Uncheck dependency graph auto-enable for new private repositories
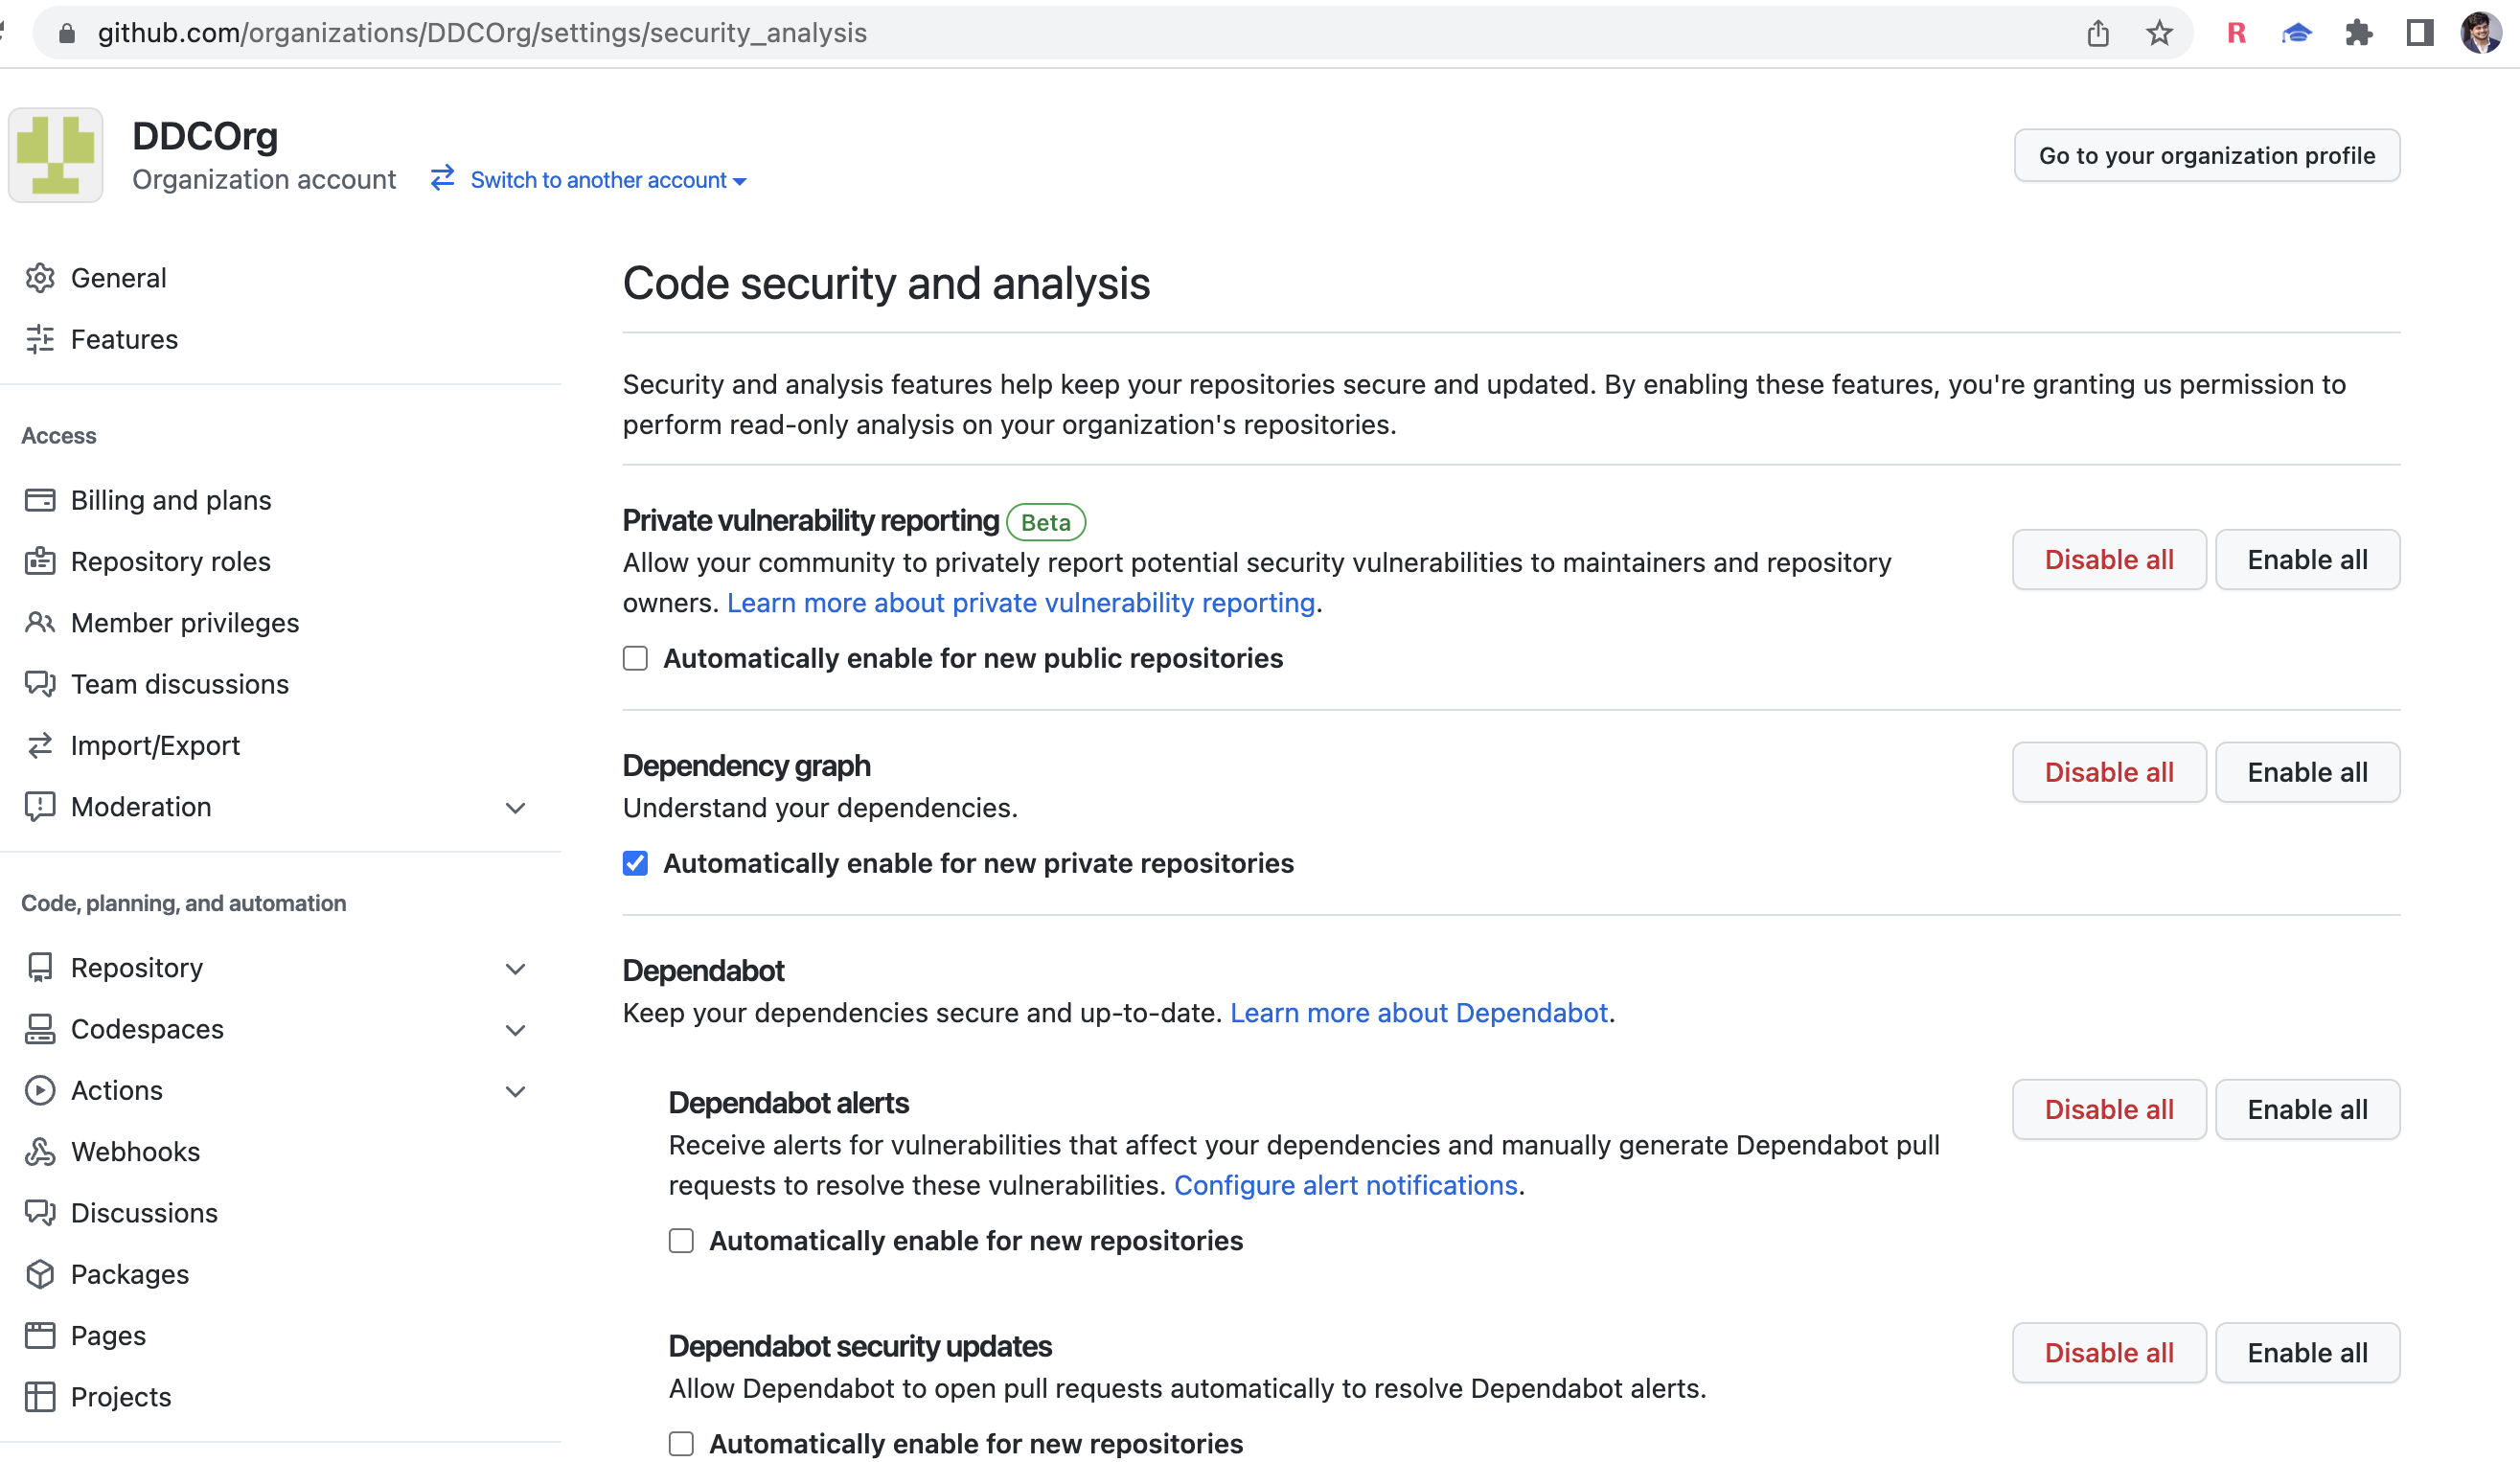The width and height of the screenshot is (2520, 1462). coord(635,863)
